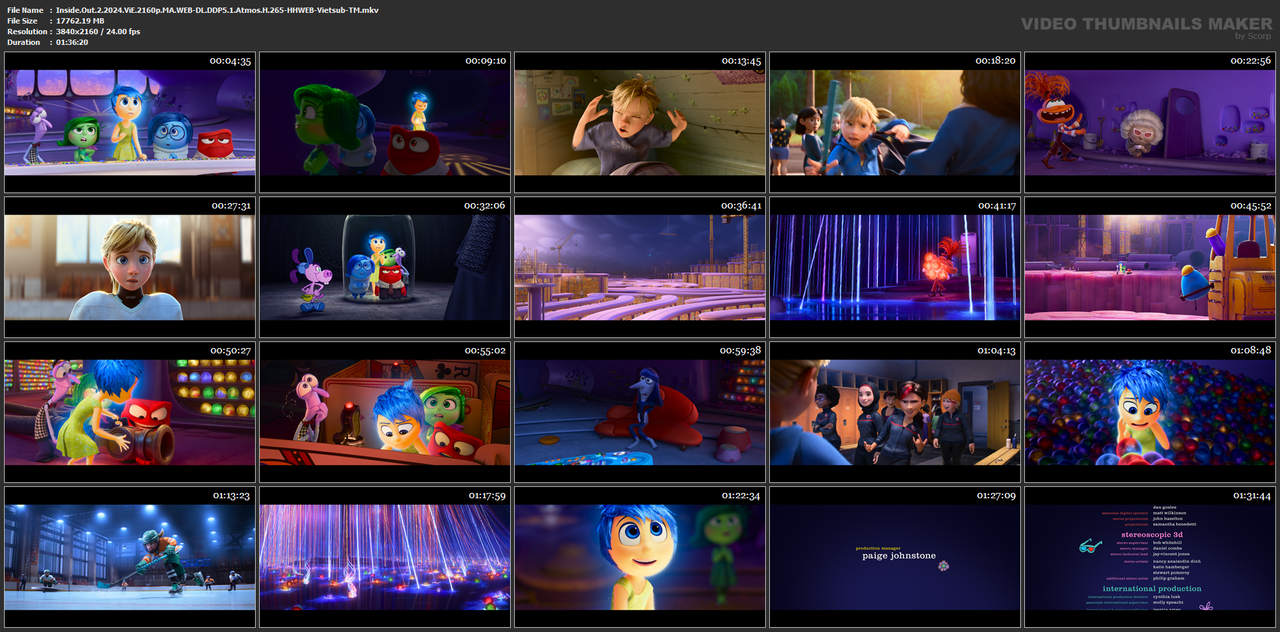
Task: Click the file size value 17762.19 MB
Action: point(80,20)
